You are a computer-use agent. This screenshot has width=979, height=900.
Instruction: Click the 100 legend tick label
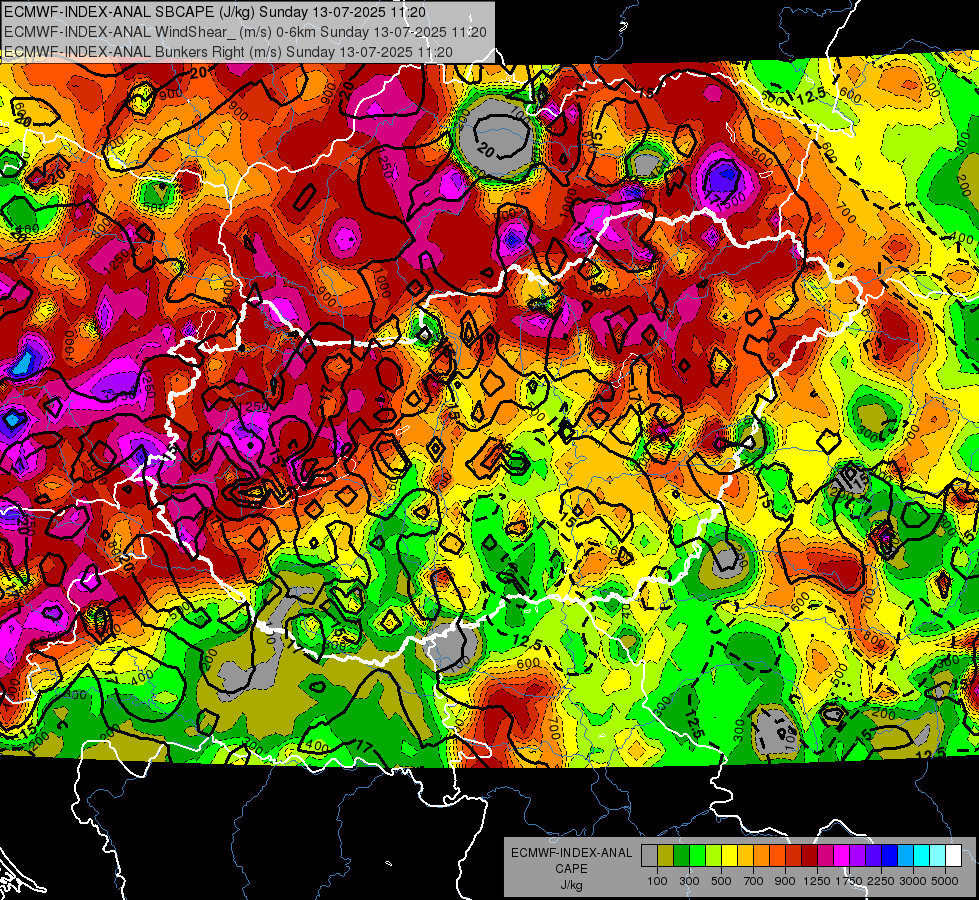657,881
